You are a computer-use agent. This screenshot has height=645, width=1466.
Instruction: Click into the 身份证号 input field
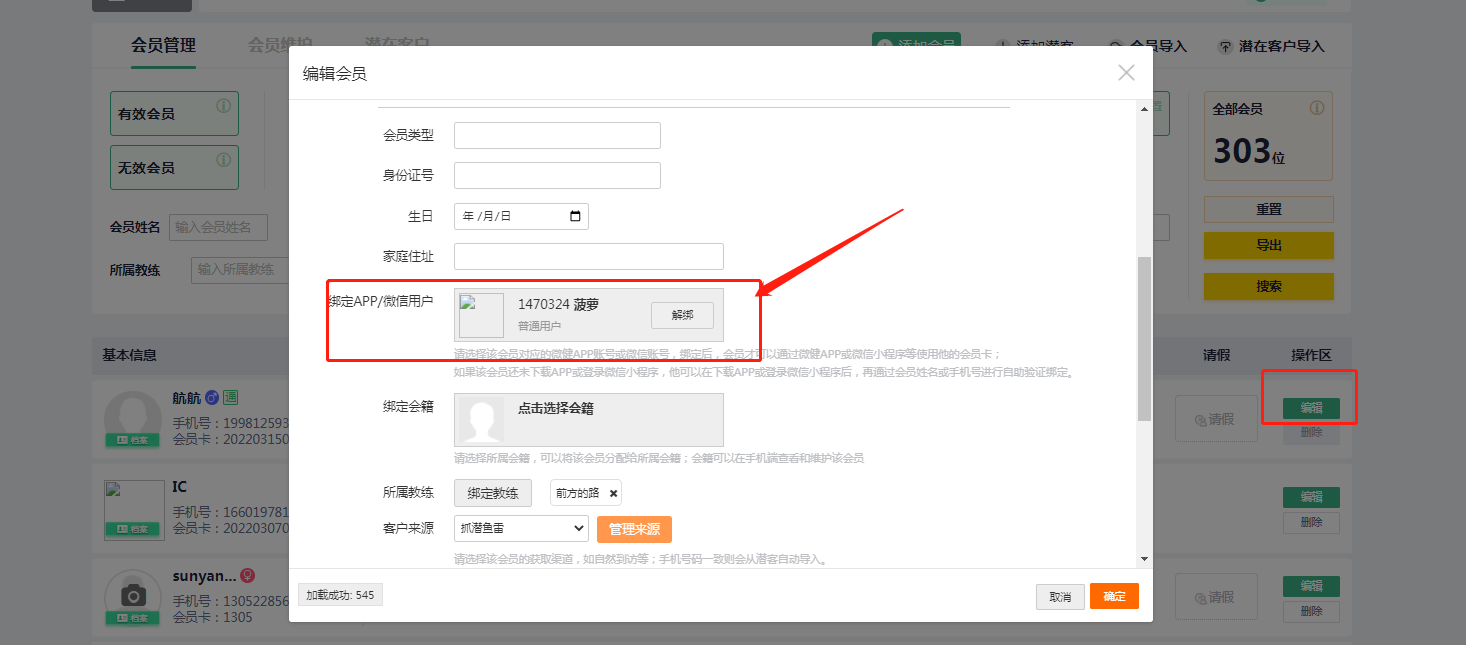pos(557,175)
